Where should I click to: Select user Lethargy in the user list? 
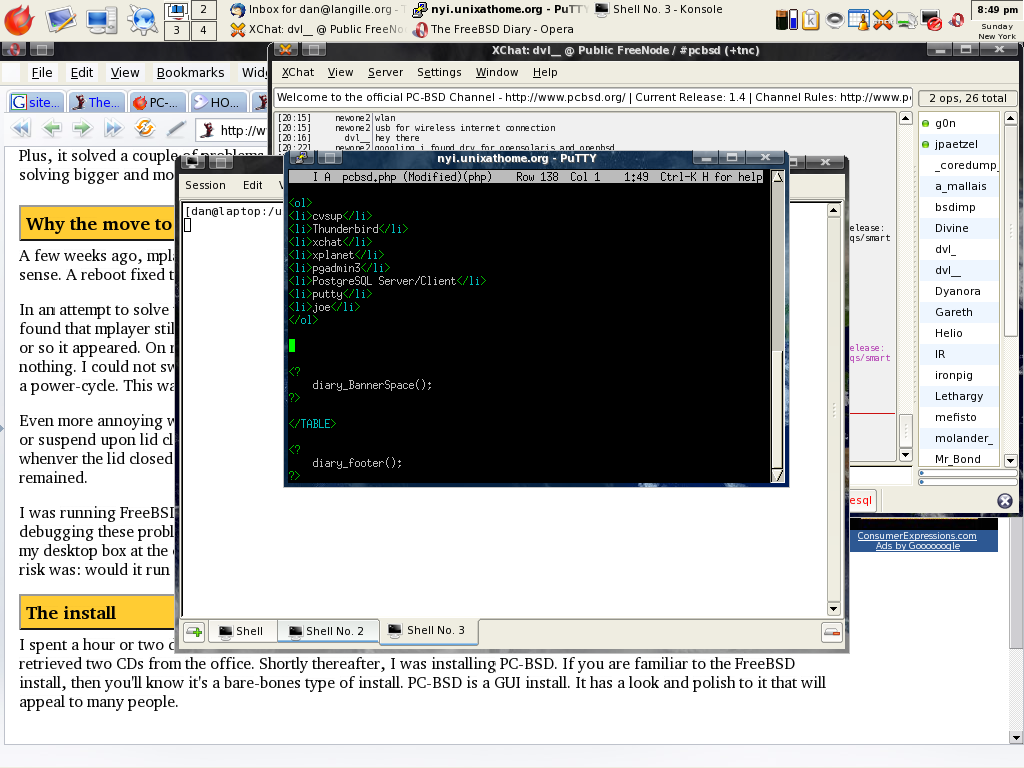coord(959,396)
